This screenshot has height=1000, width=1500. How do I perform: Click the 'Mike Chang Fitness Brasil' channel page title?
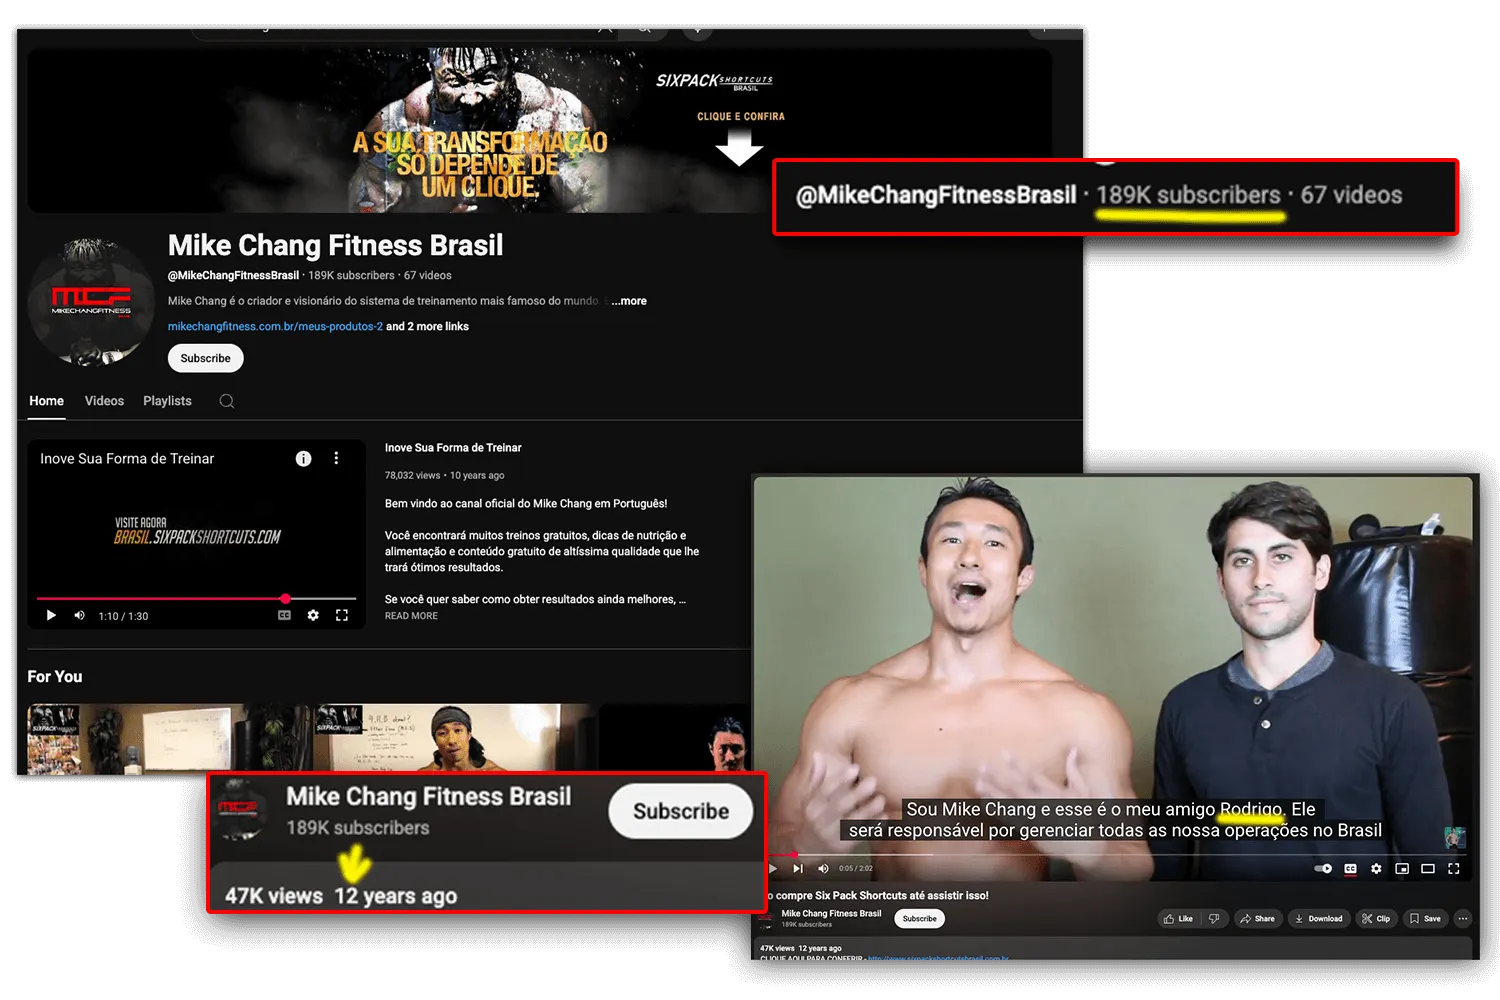335,245
